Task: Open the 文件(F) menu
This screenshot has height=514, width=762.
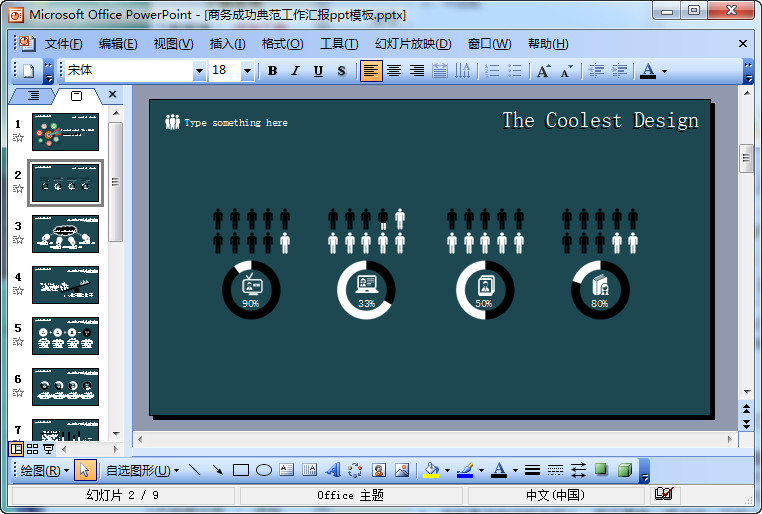Action: pos(64,44)
